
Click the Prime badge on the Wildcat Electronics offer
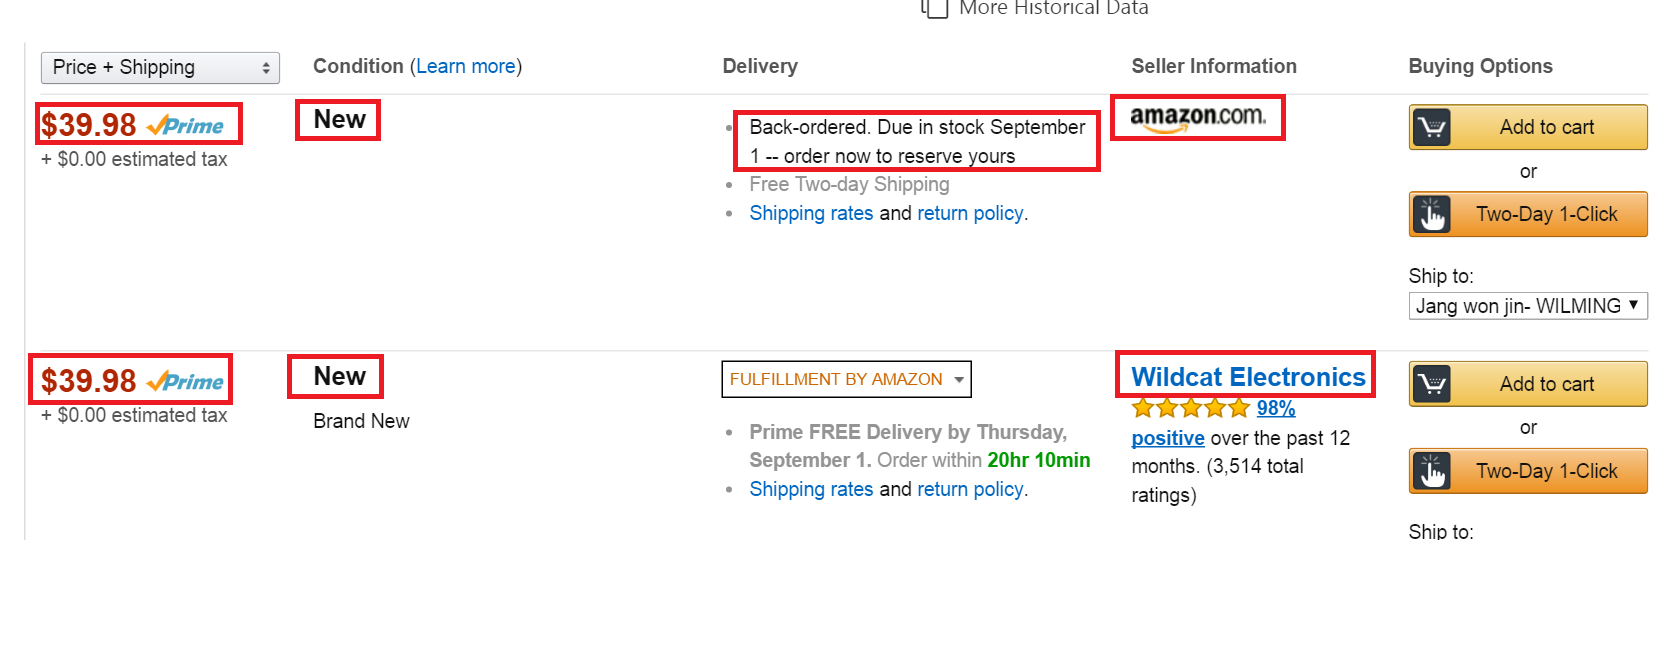[x=186, y=382]
